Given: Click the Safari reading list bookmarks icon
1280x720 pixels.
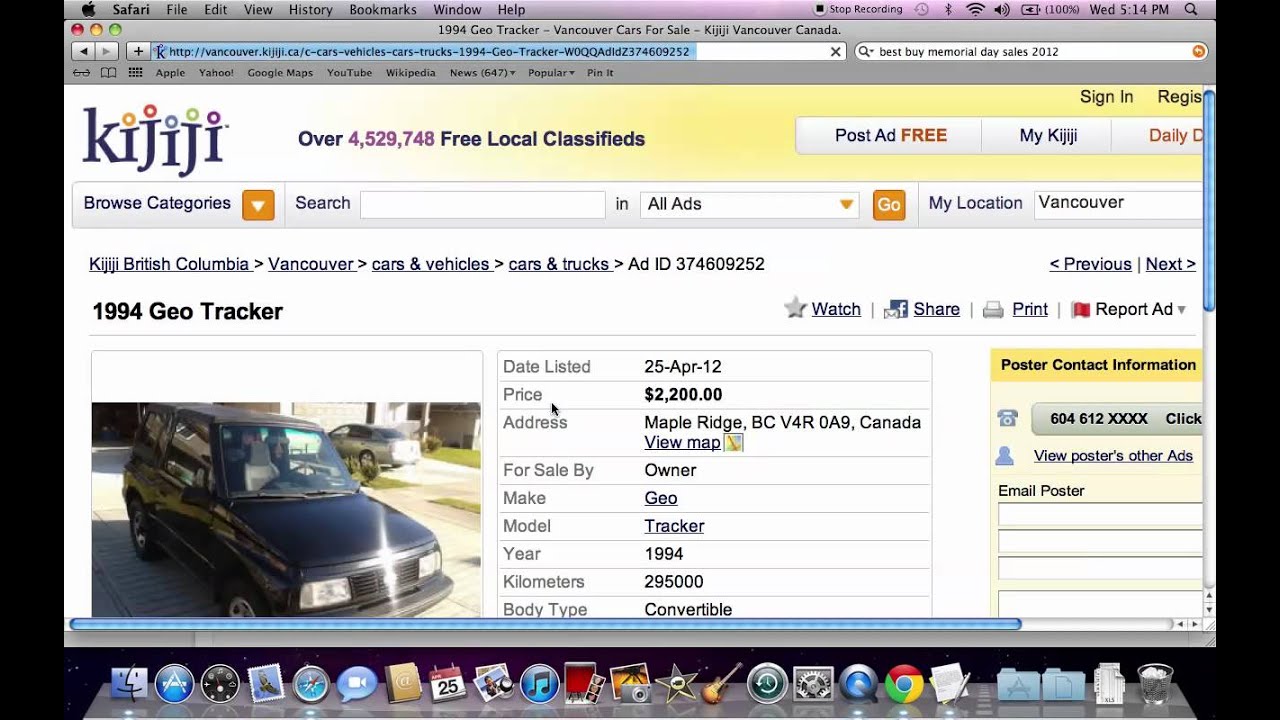Looking at the screenshot, I should click(108, 73).
